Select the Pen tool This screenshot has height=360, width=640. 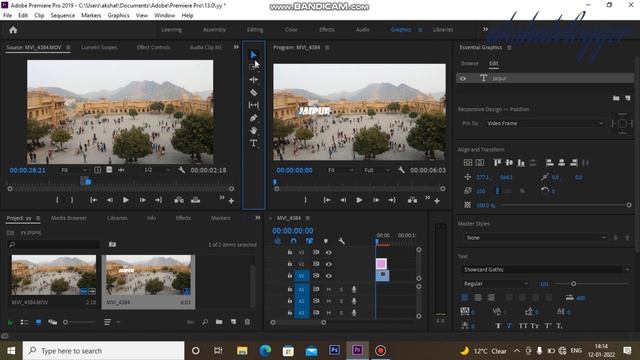(x=253, y=118)
